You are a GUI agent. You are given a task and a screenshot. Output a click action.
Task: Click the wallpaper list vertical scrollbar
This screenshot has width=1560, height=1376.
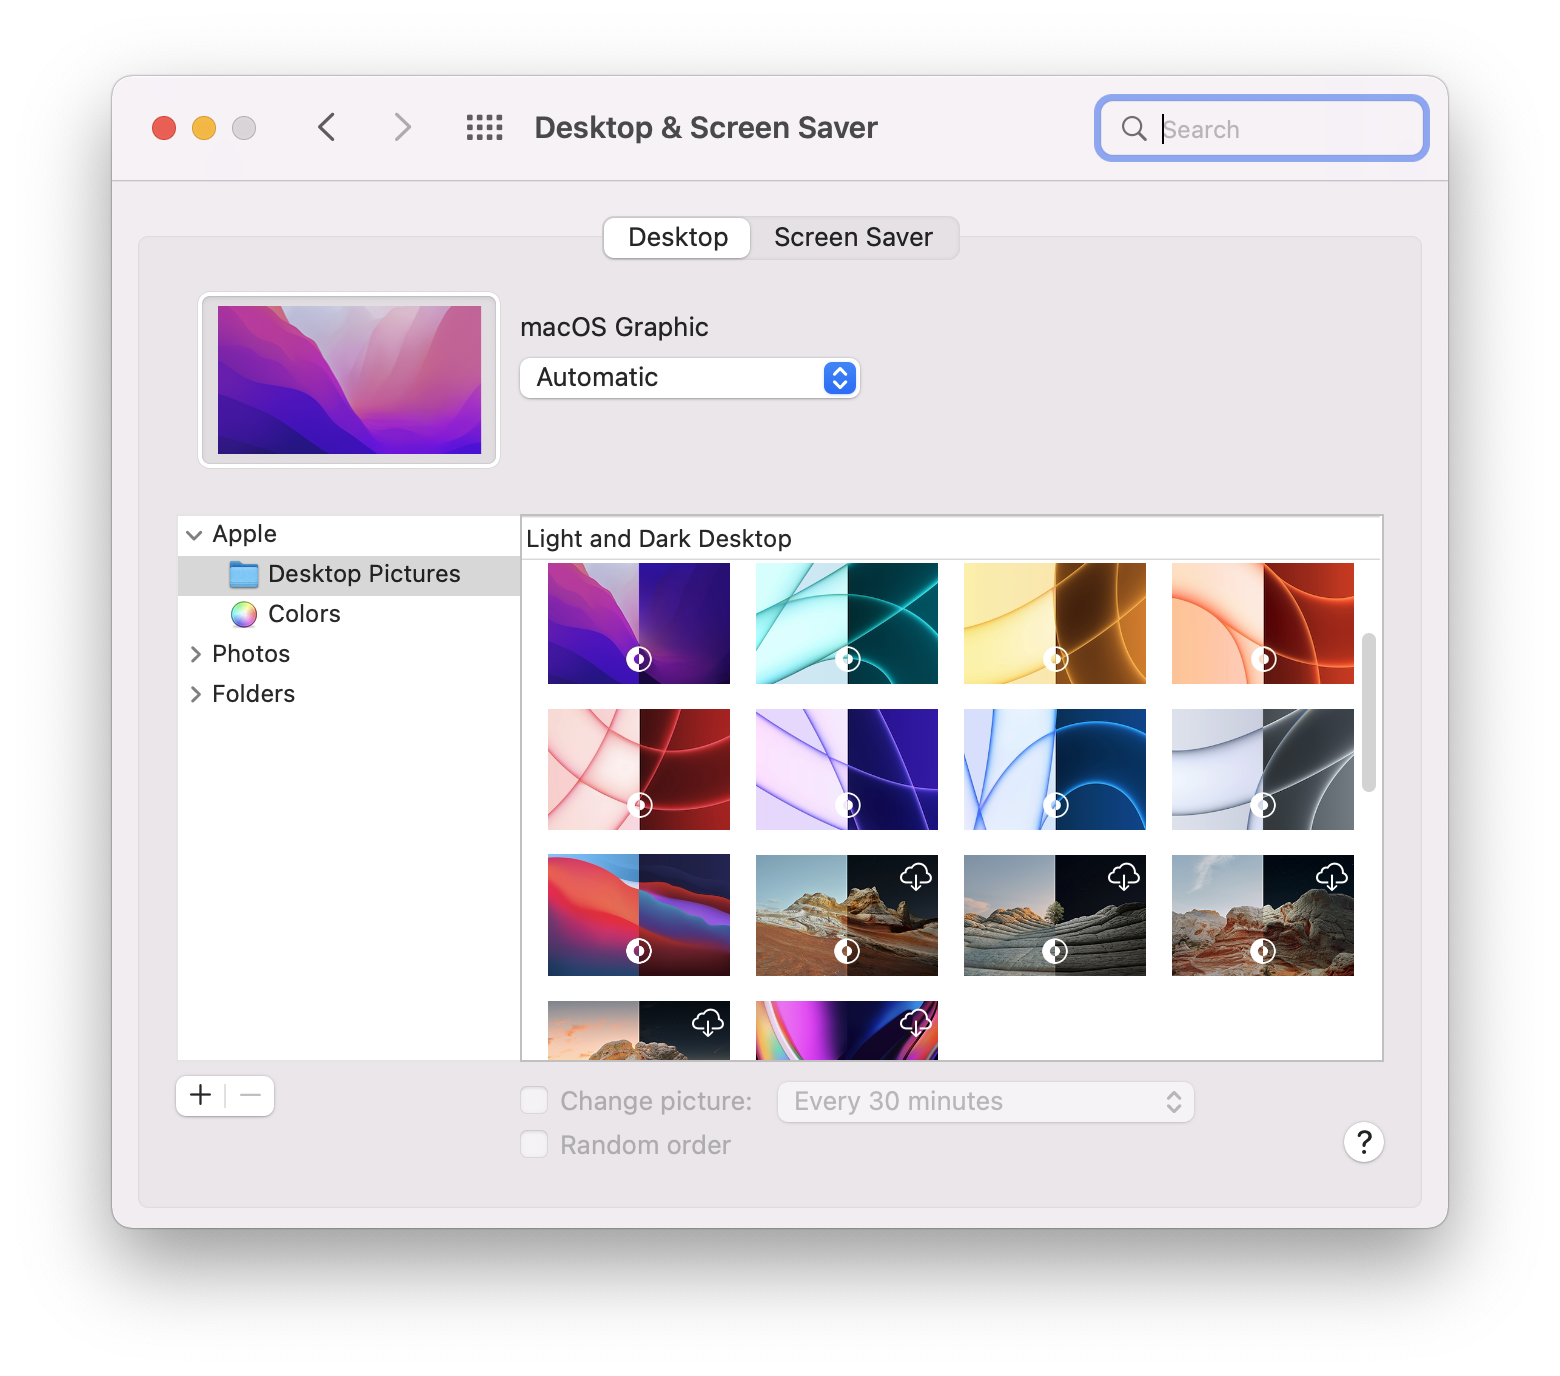click(1368, 712)
